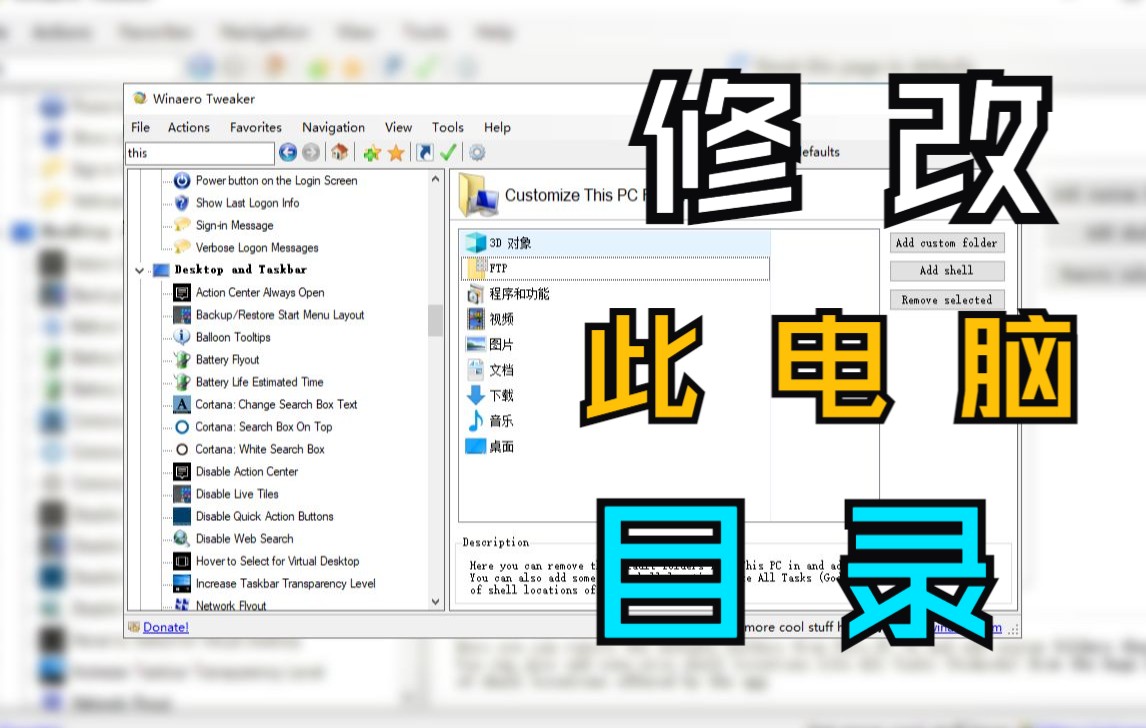Click the orange star favorites icon
The width and height of the screenshot is (1146, 728).
395,152
